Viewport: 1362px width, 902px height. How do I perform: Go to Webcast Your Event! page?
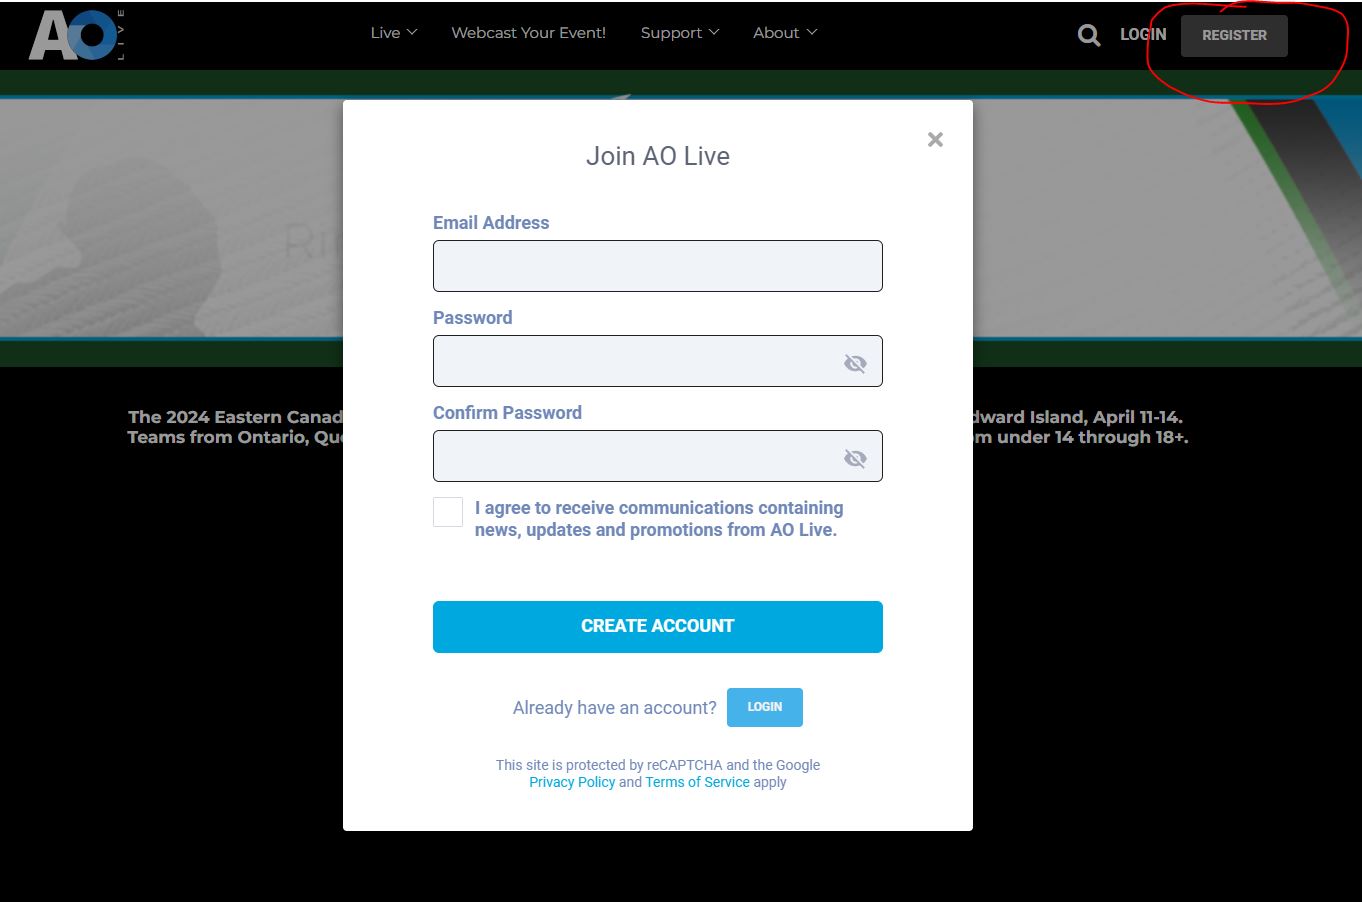coord(528,33)
